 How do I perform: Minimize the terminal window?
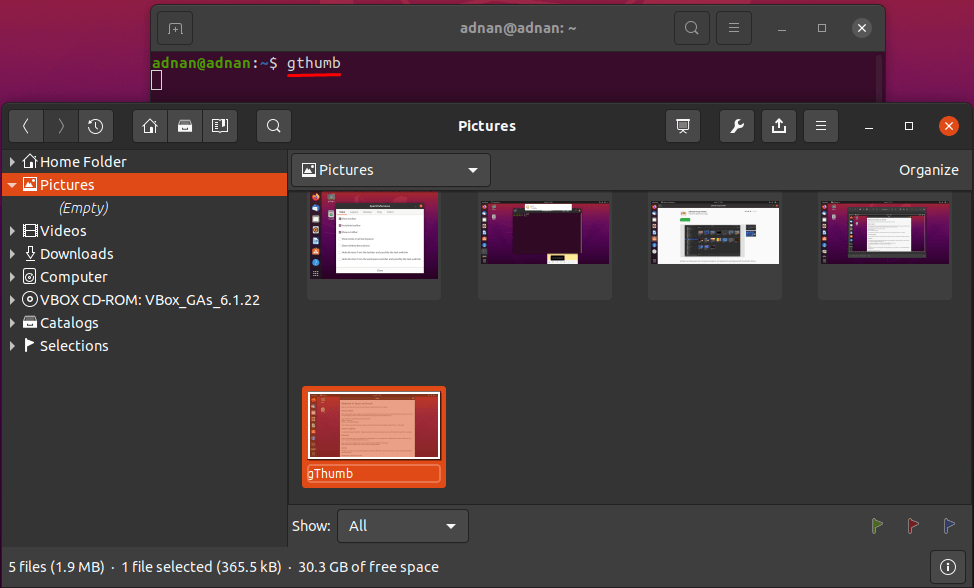[782, 28]
